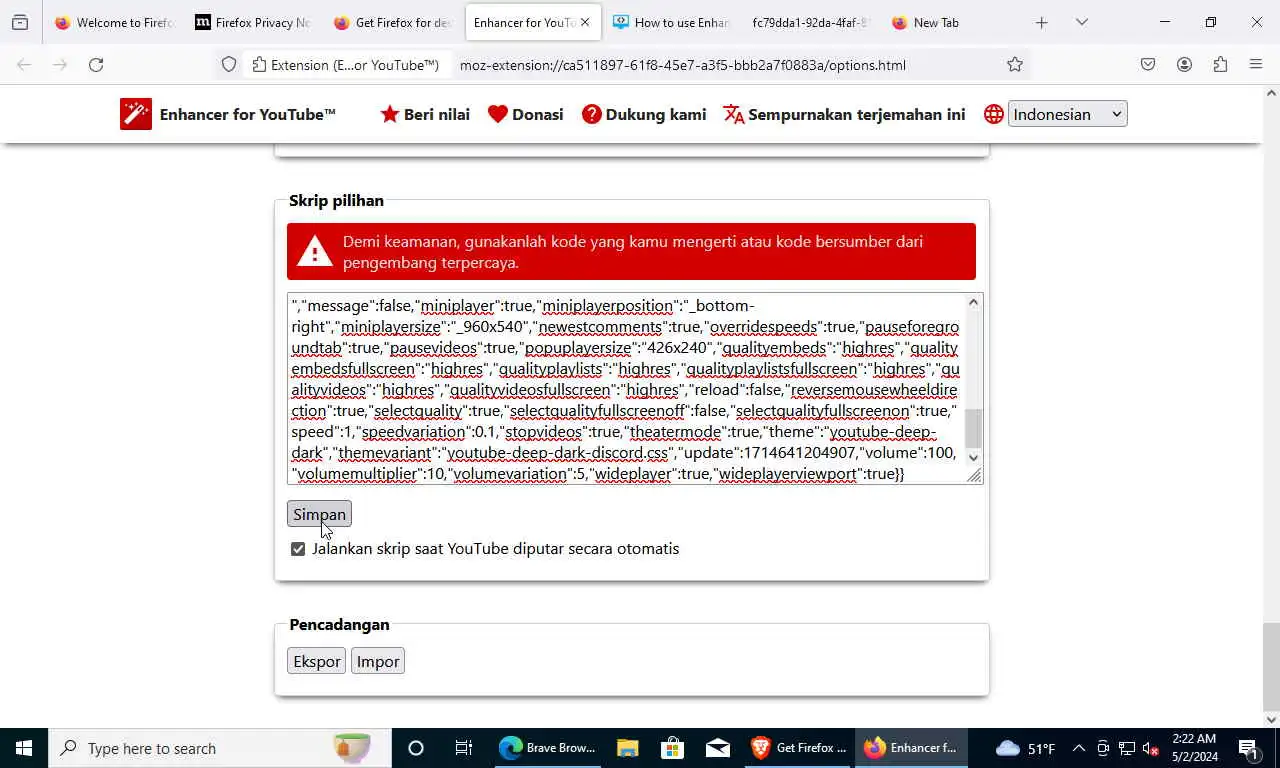Click Sempurnakan terjemahan ini link
The height and width of the screenshot is (768, 1280).
click(x=844, y=114)
